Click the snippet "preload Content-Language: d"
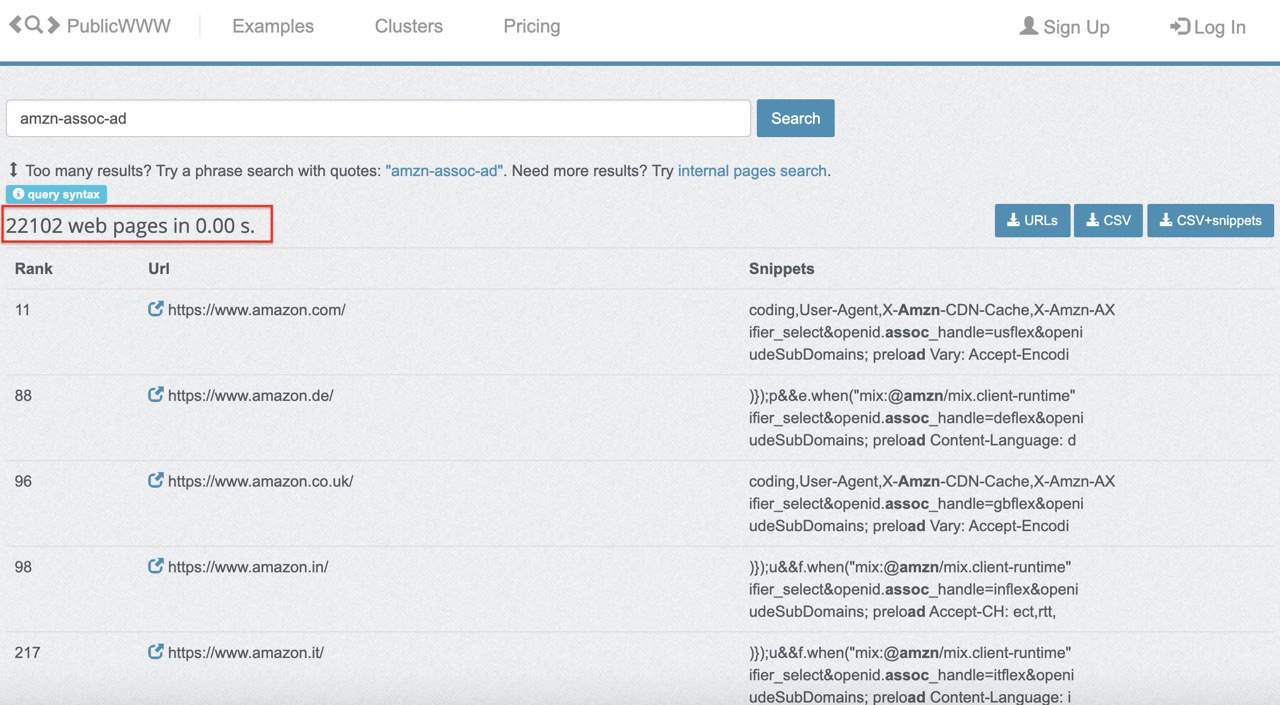Viewport: 1280px width, 705px height. click(912, 440)
